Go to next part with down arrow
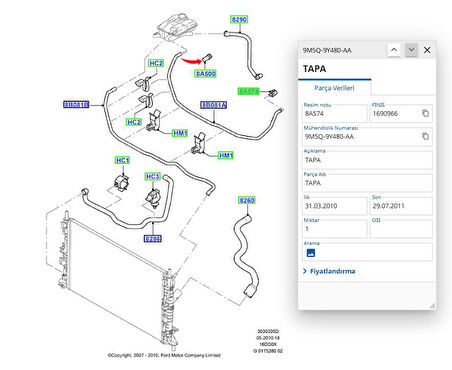 (x=411, y=50)
